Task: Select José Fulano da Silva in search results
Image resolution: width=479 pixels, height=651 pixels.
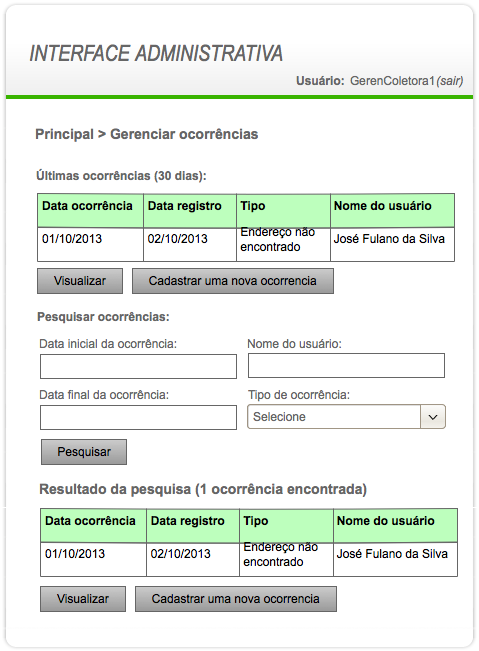Action: coord(392,554)
